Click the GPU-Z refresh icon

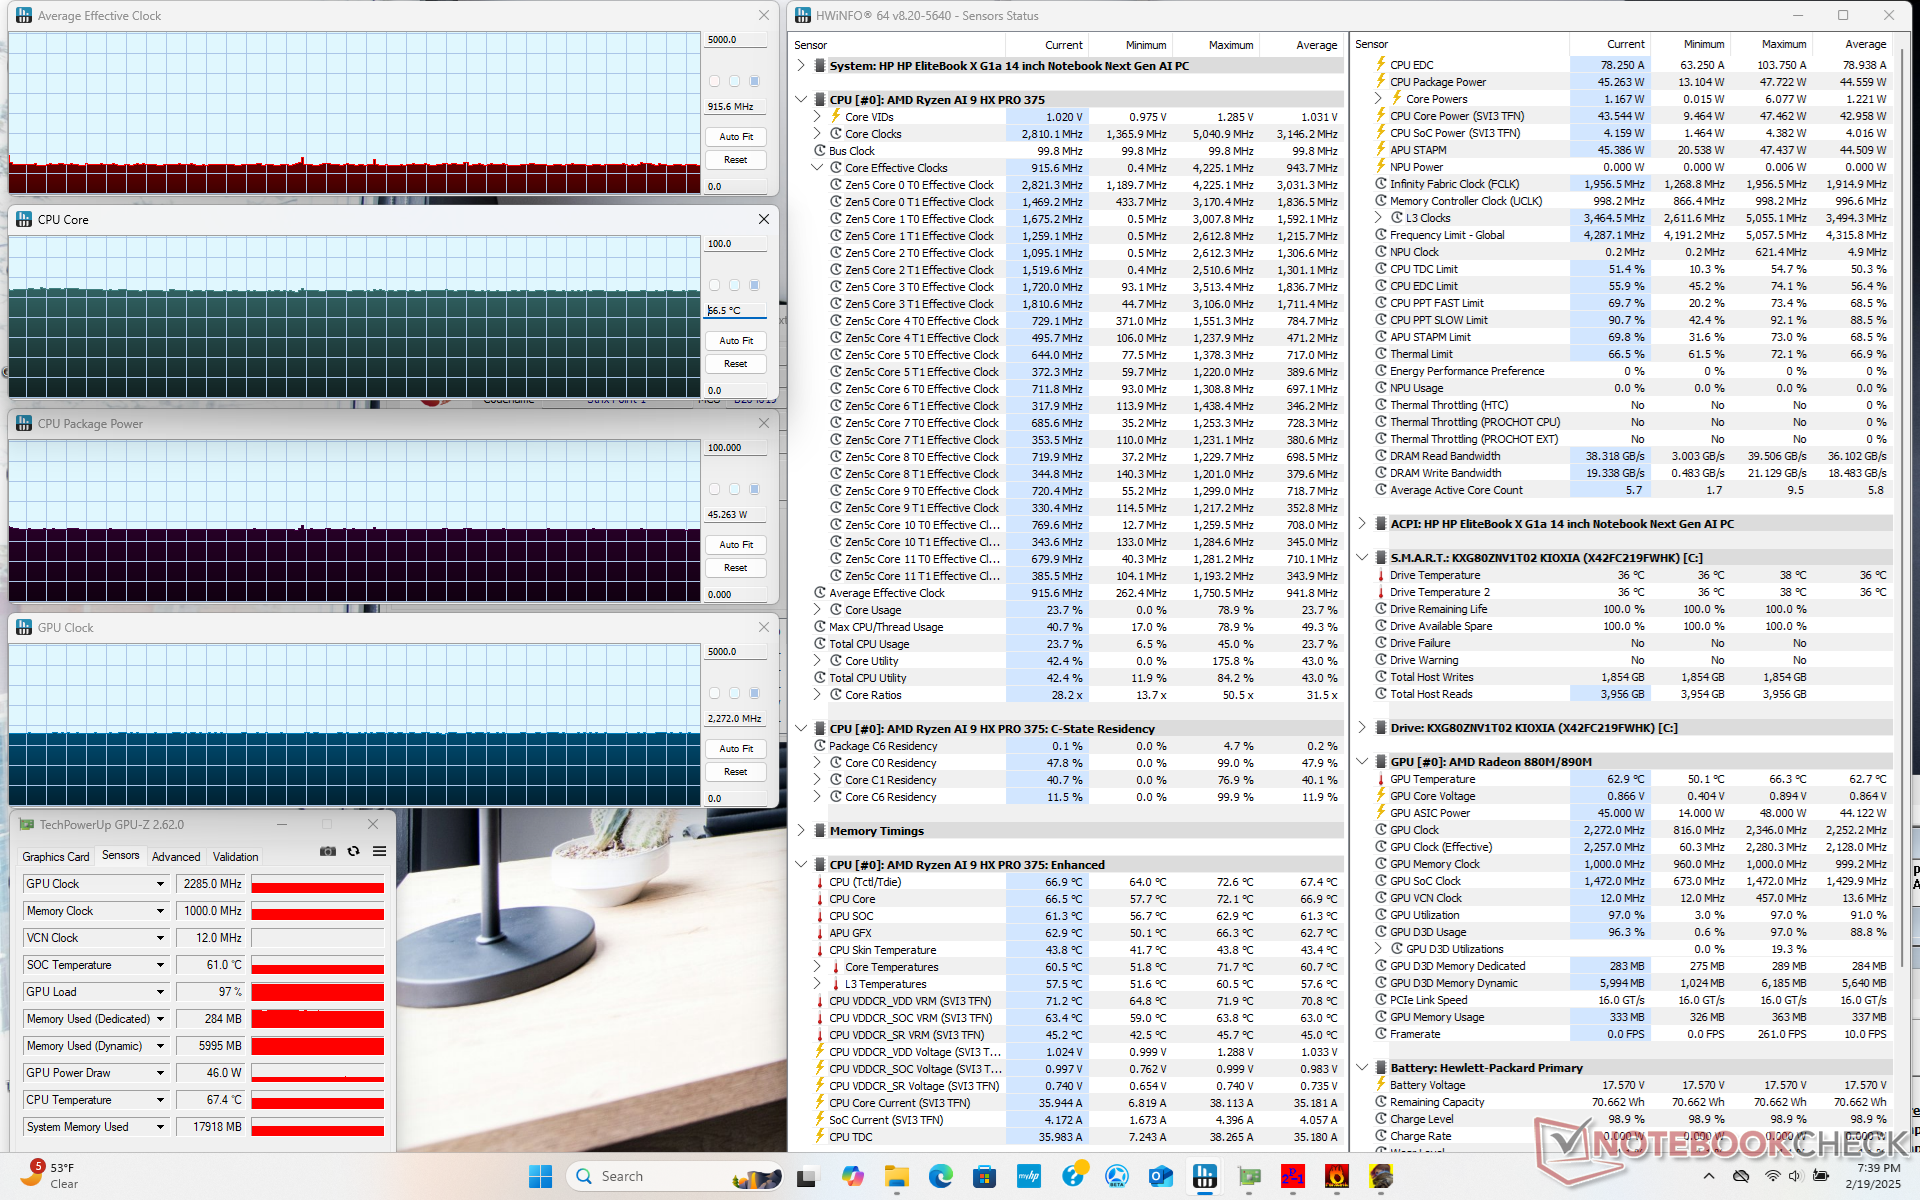[353, 851]
